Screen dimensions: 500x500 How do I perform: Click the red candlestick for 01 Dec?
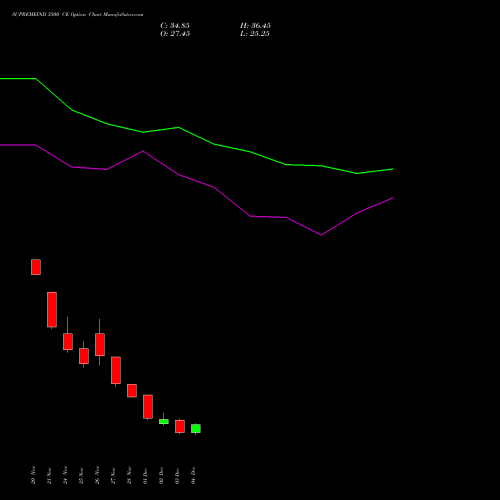click(148, 407)
